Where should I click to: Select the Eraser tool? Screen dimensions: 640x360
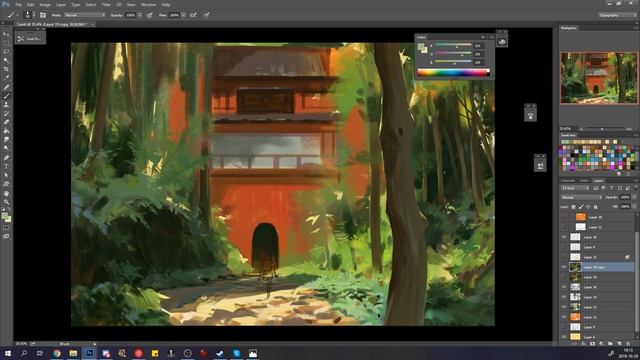point(6,122)
